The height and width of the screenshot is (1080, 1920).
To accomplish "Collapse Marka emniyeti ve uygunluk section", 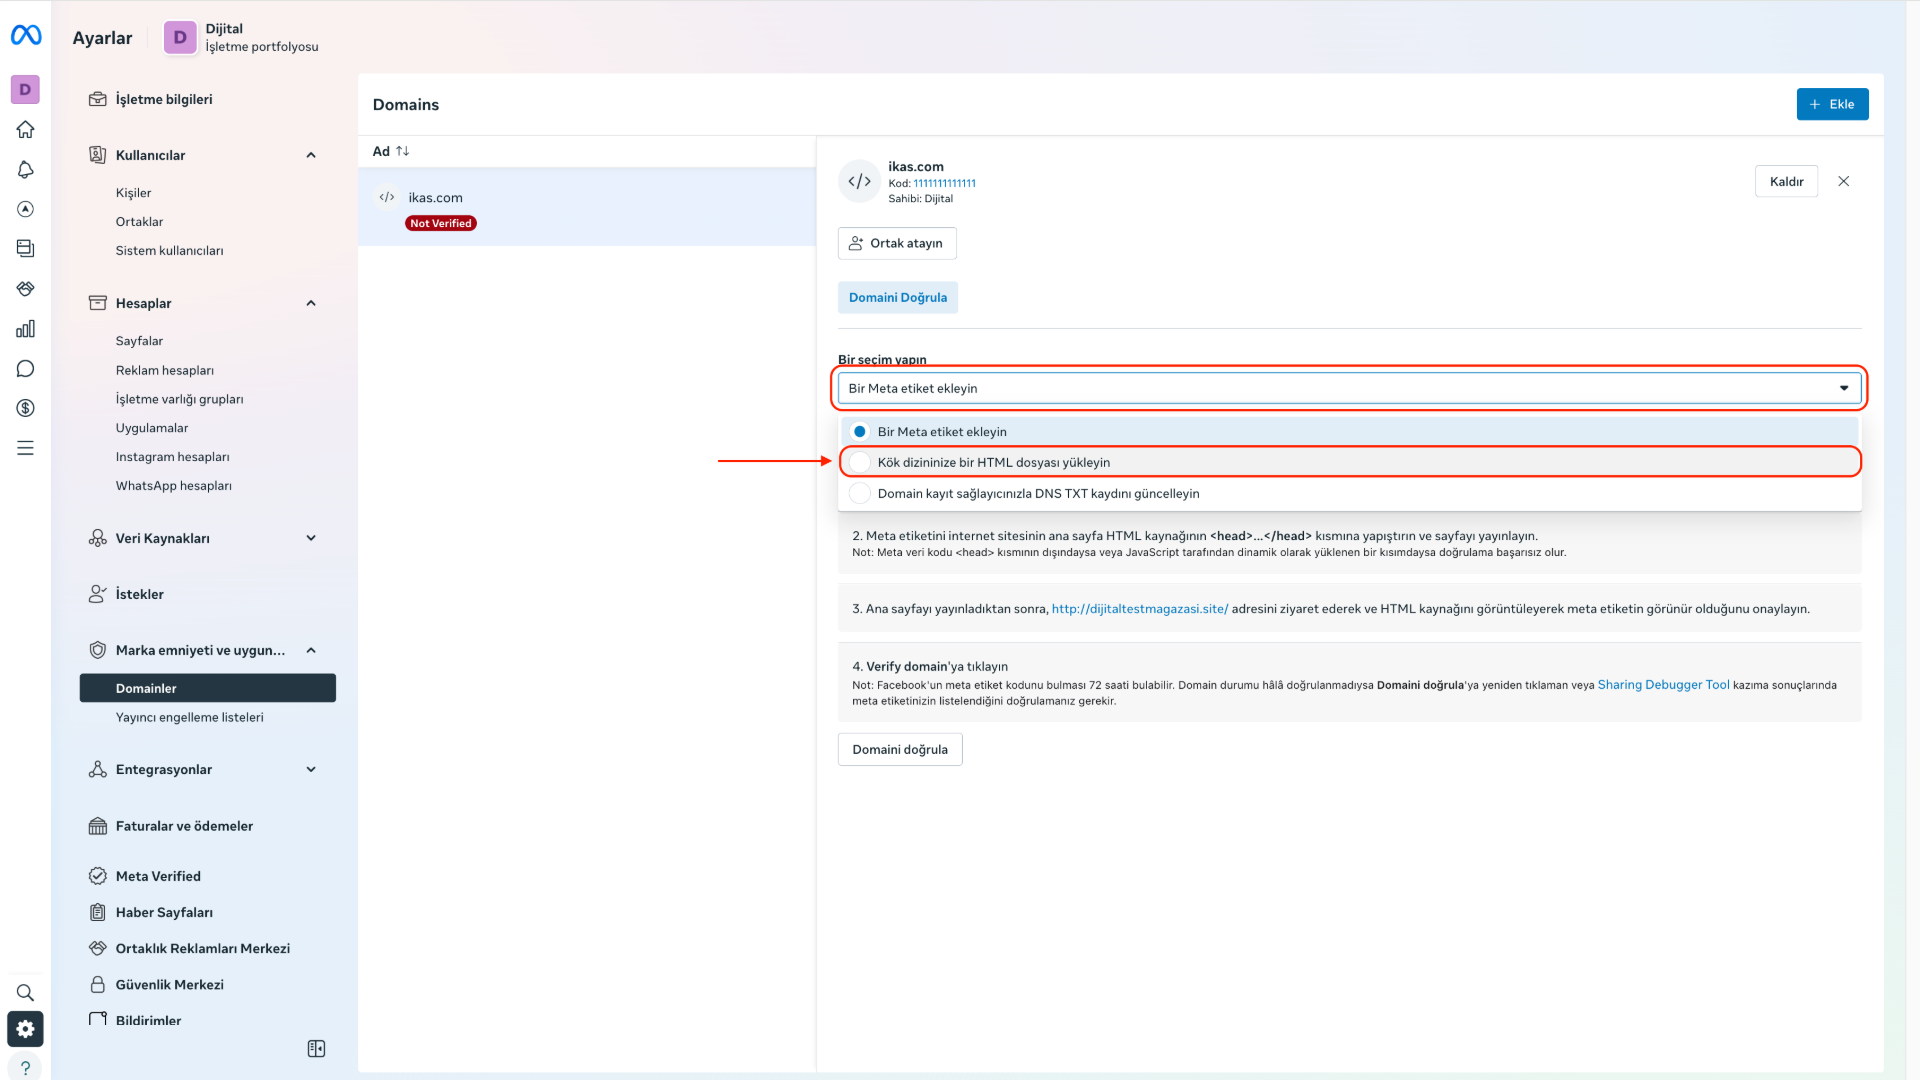I will click(x=311, y=650).
